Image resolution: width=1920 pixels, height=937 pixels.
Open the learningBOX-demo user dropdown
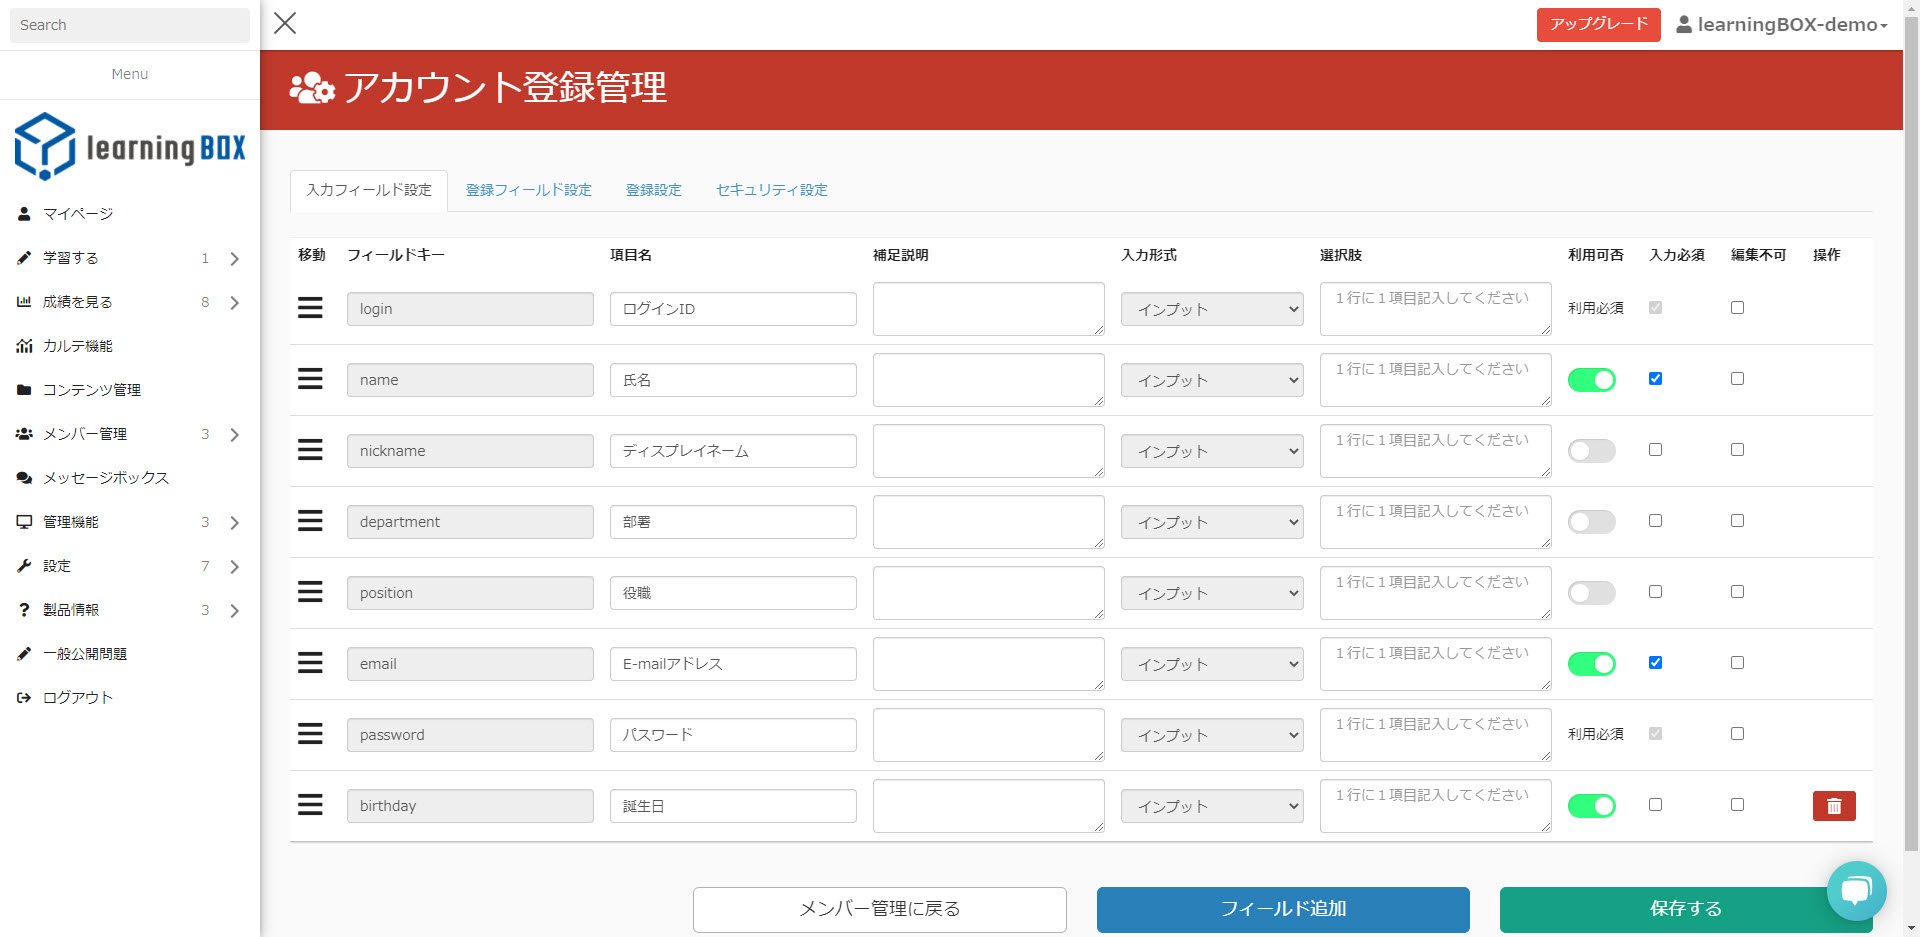pos(1781,25)
